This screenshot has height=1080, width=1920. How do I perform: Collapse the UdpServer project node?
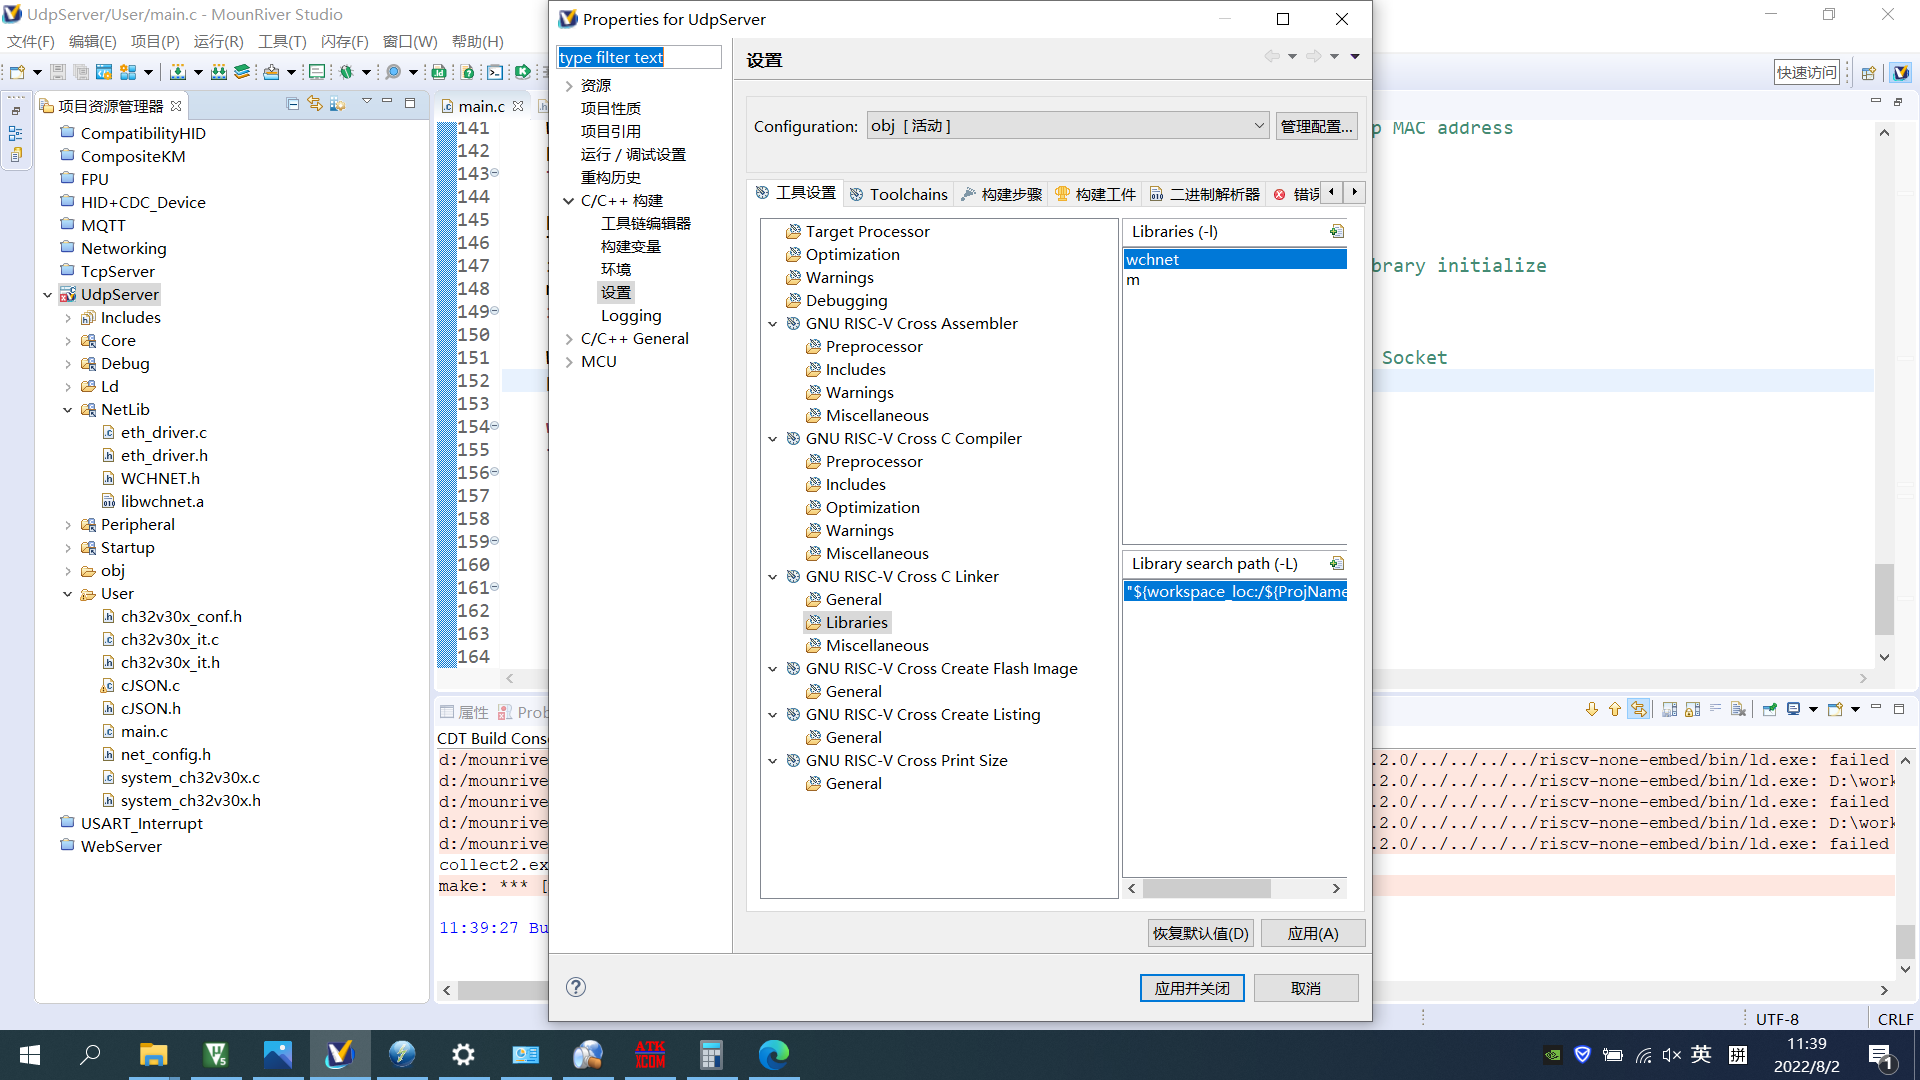[x=47, y=295]
